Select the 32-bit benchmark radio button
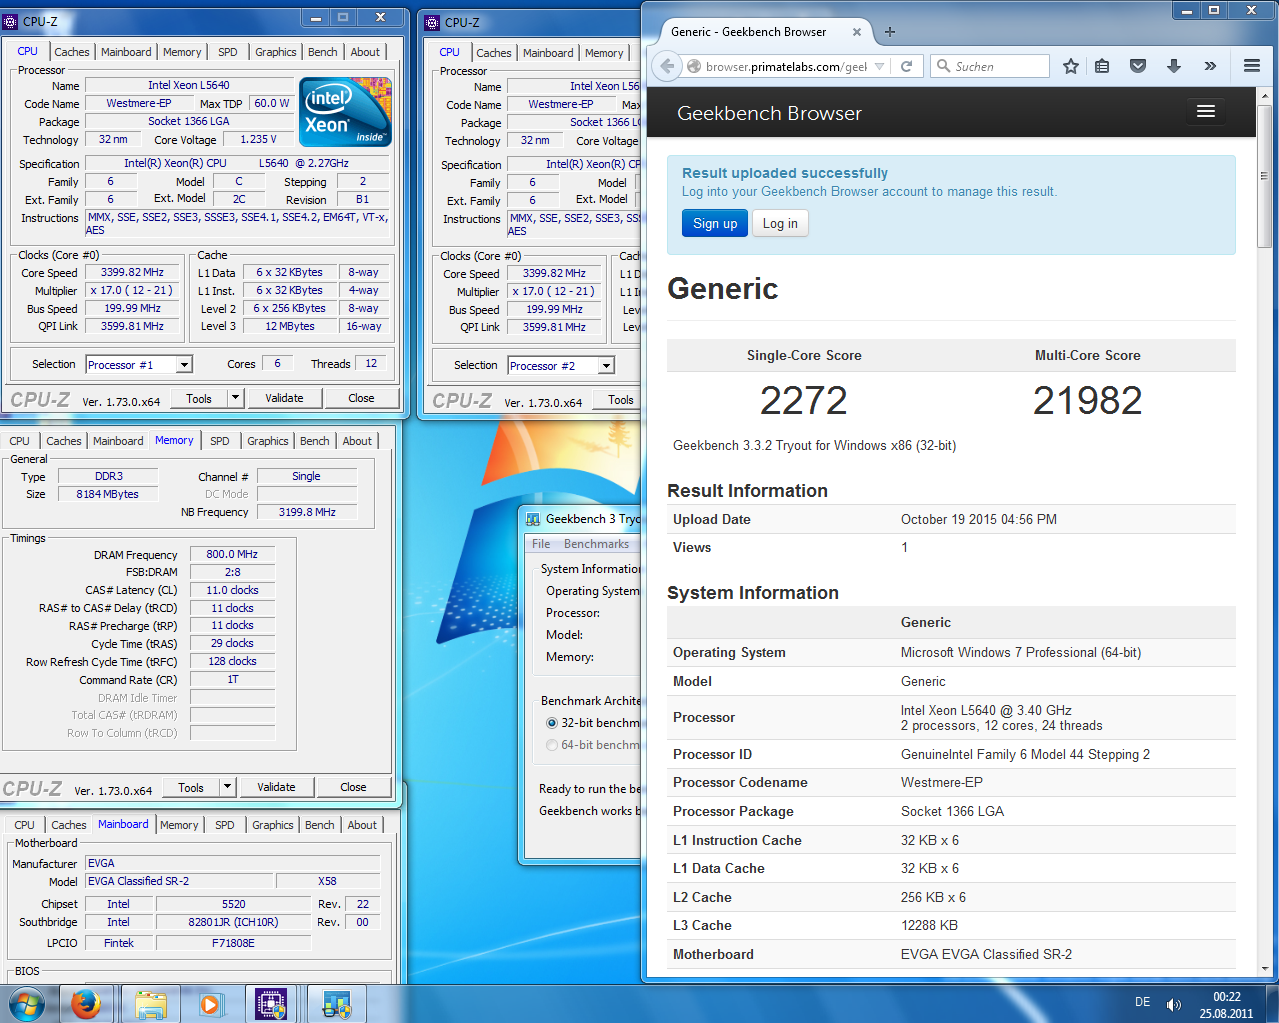The image size is (1279, 1023). (x=552, y=722)
